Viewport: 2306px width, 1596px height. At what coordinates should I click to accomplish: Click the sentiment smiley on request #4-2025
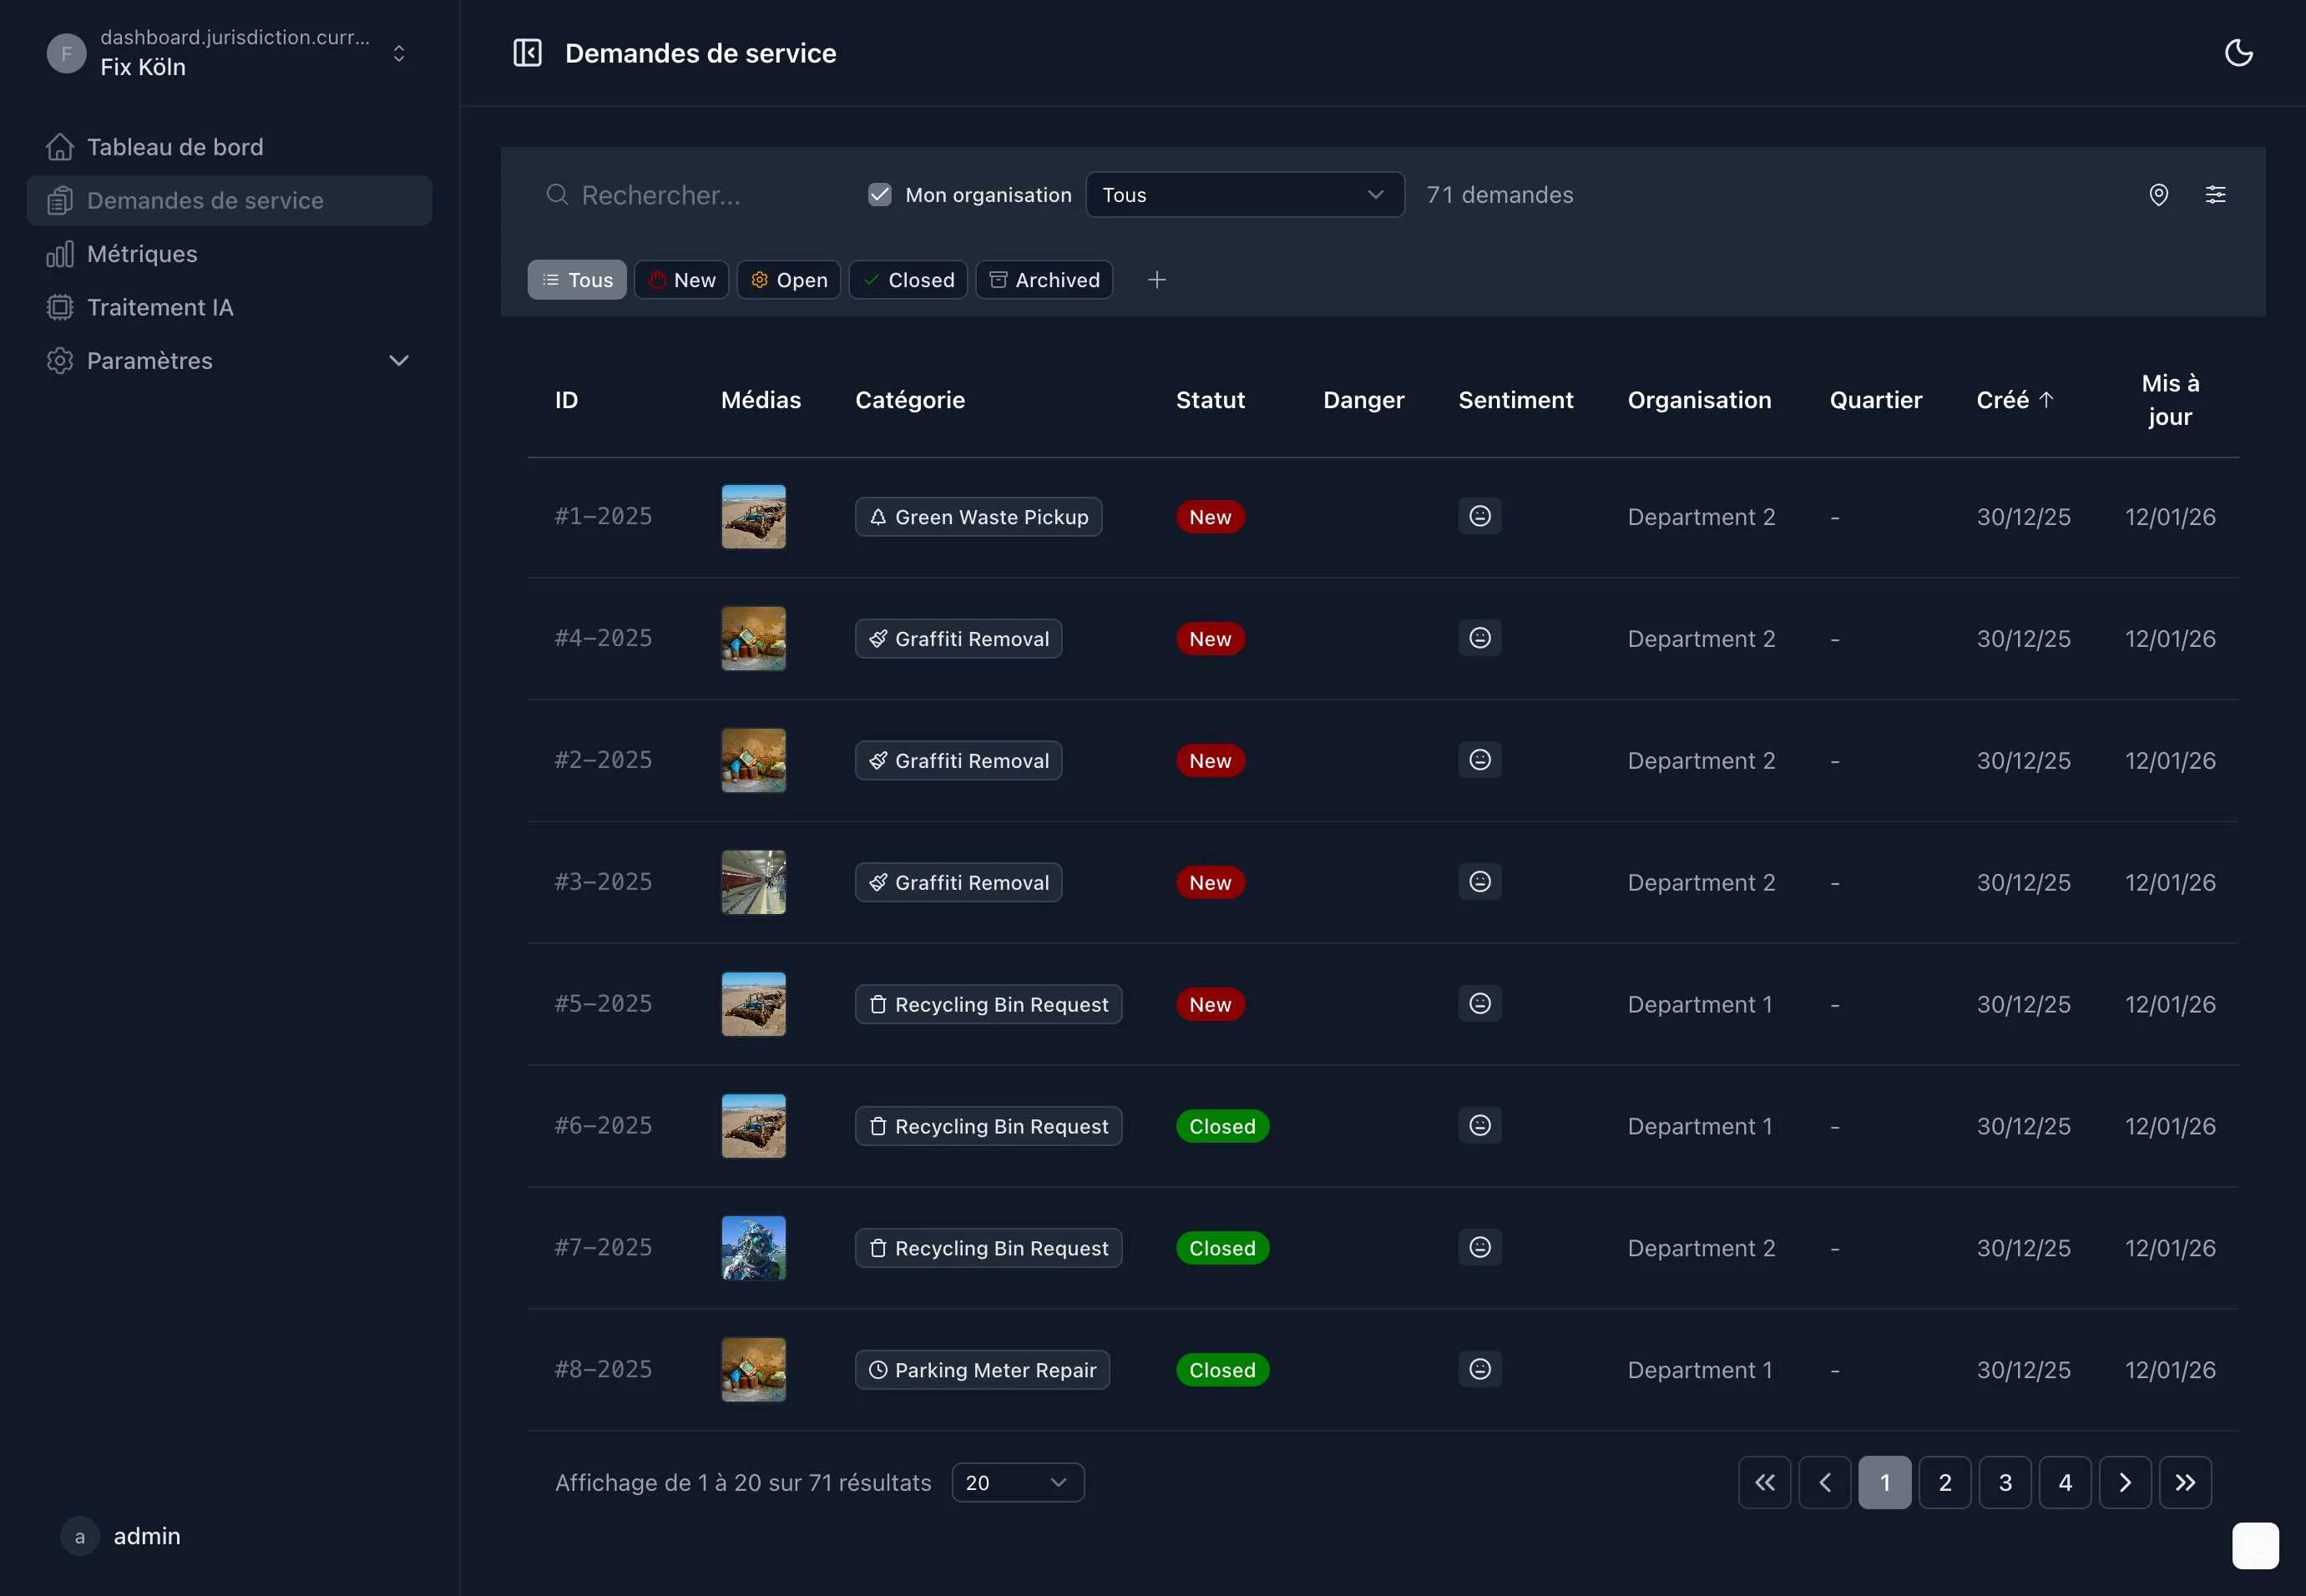(1480, 638)
